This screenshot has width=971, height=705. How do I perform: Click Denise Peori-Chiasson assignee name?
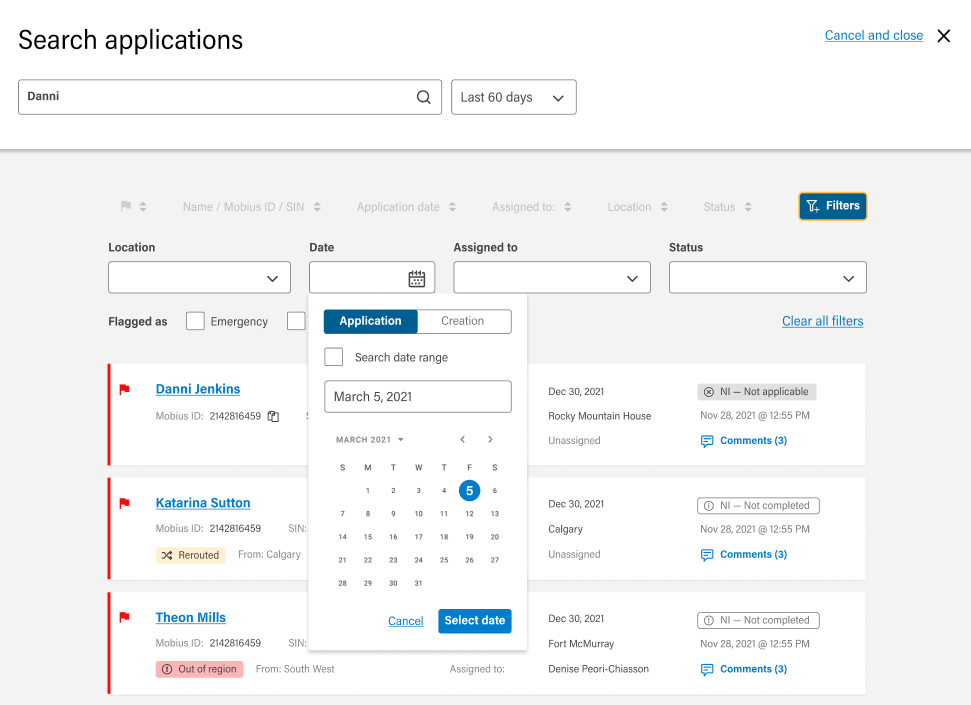click(598, 669)
